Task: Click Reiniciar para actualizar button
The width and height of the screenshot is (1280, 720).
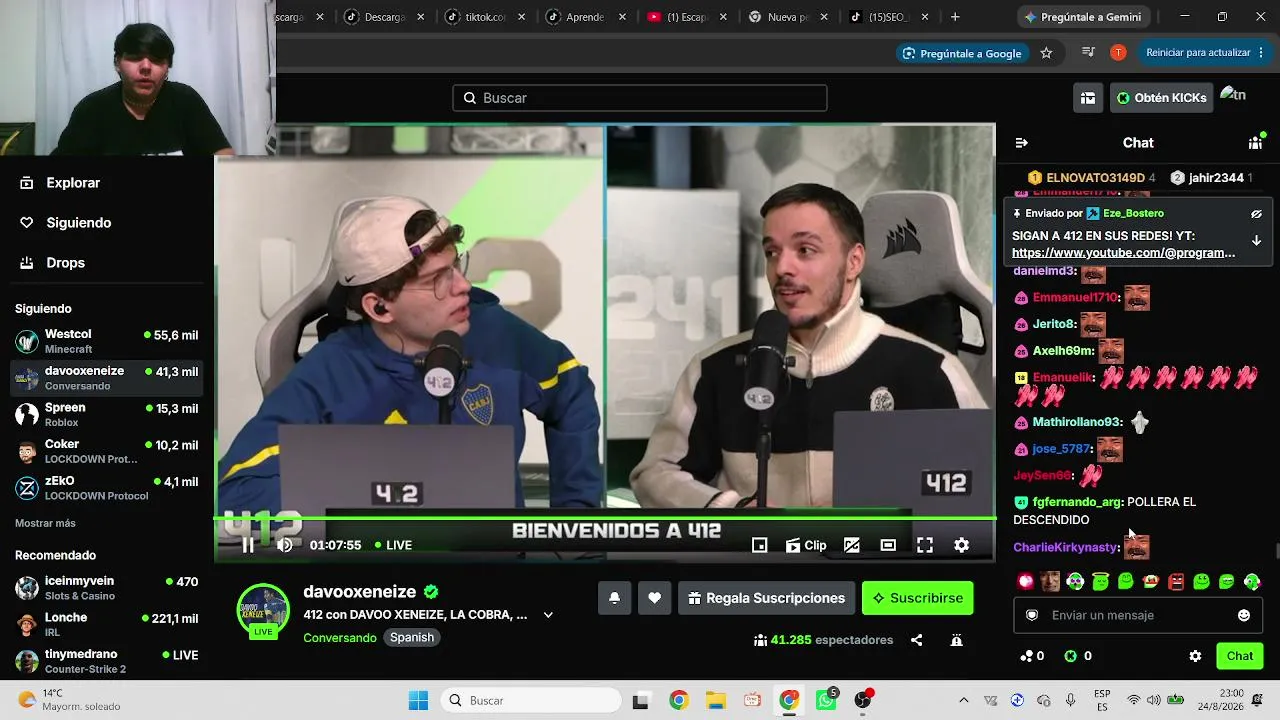Action: tap(1205, 53)
